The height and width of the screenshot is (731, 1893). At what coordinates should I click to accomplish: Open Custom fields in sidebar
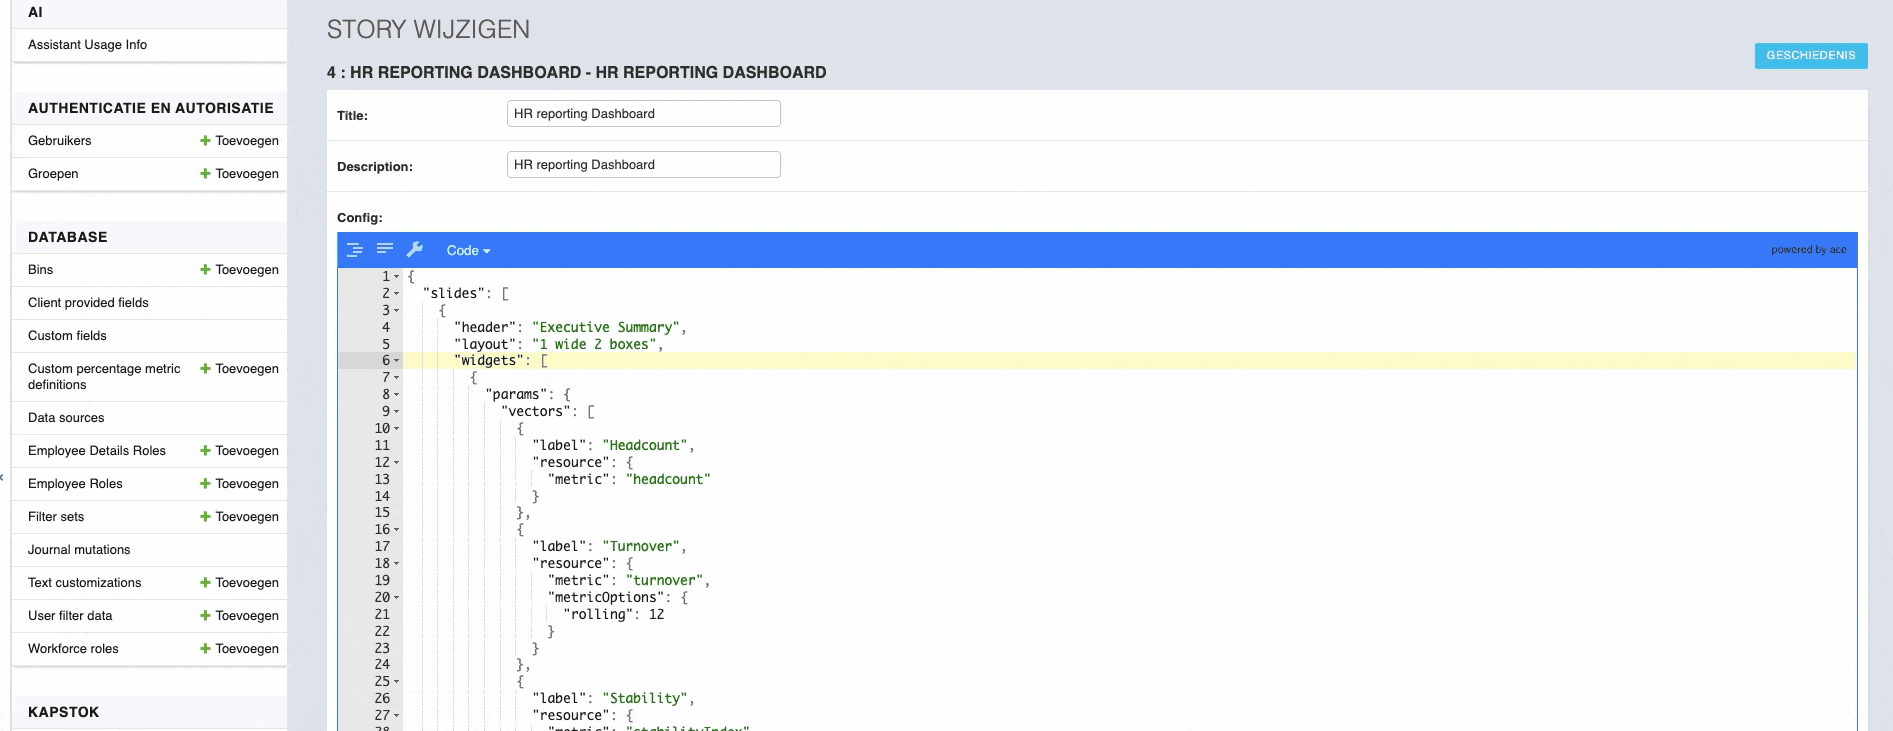(67, 336)
